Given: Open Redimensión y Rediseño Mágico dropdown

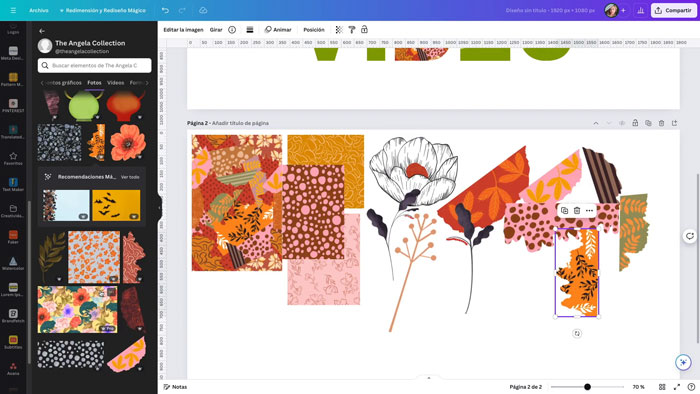Looking at the screenshot, I should point(103,10).
